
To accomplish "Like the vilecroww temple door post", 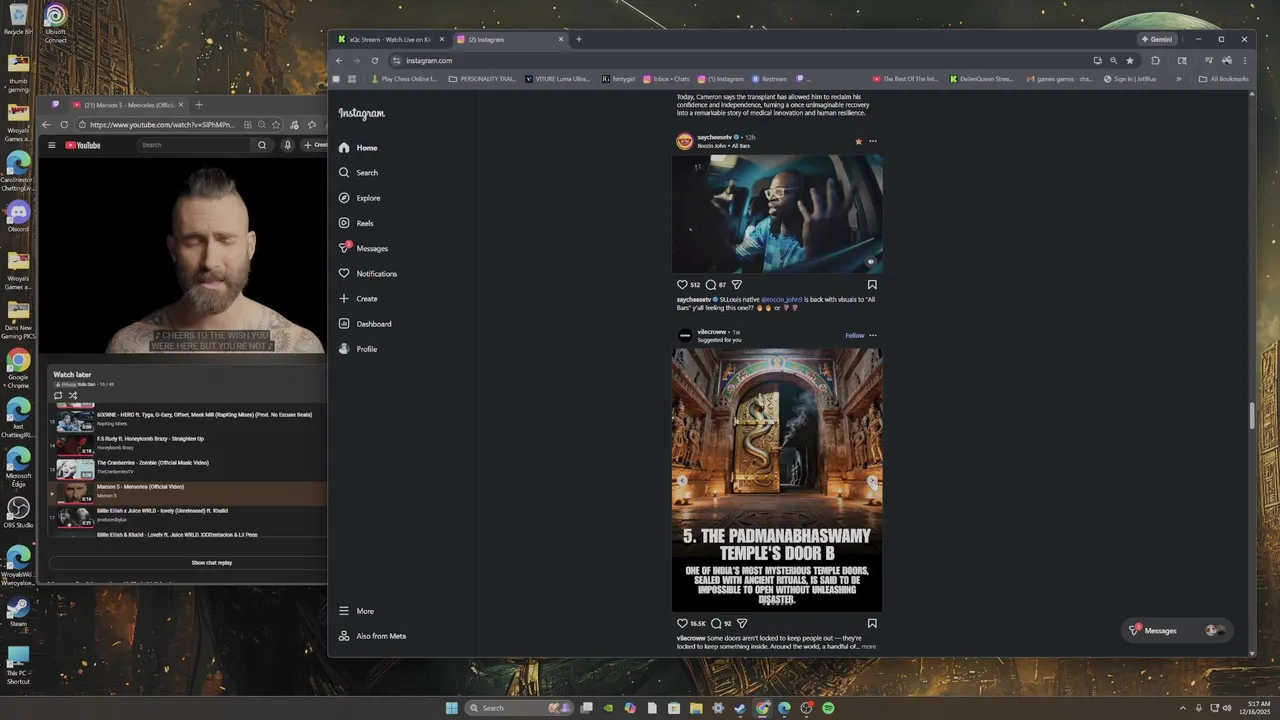I will pyautogui.click(x=683, y=623).
